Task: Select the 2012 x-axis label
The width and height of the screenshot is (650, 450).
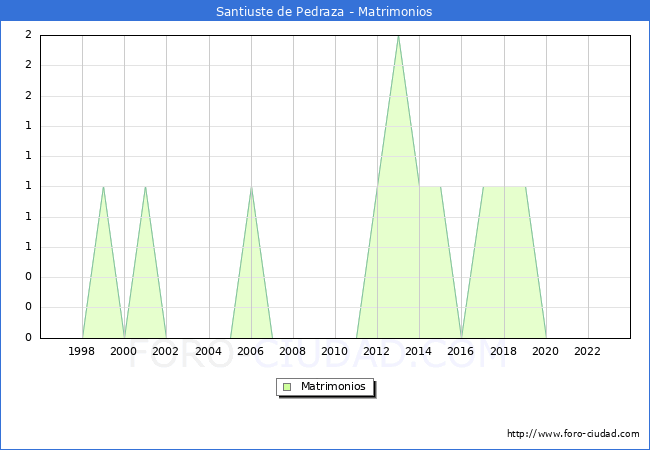Action: [x=376, y=351]
